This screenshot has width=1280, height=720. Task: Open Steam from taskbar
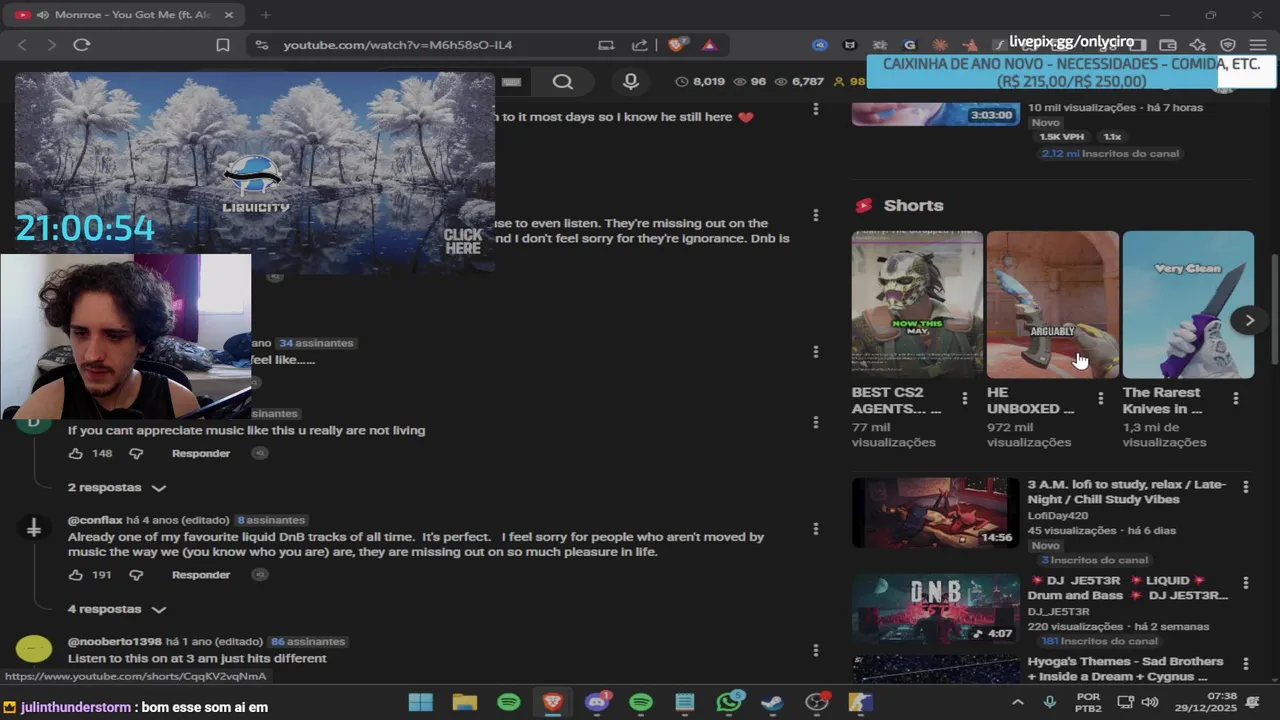coord(772,702)
